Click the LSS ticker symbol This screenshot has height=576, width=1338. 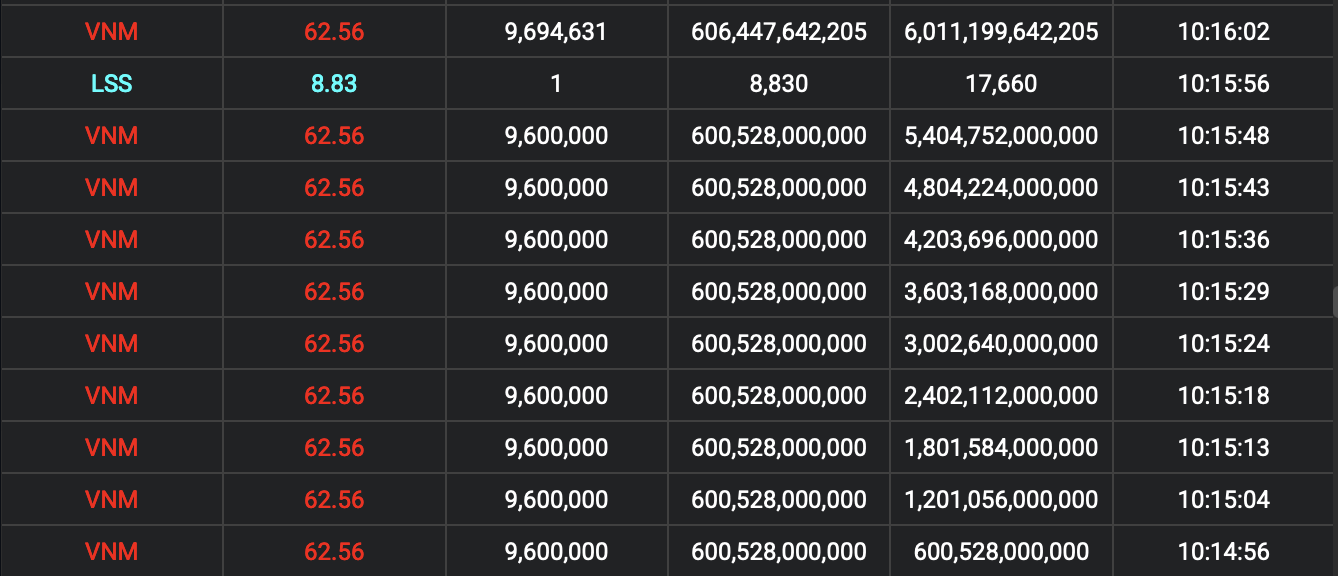(111, 84)
